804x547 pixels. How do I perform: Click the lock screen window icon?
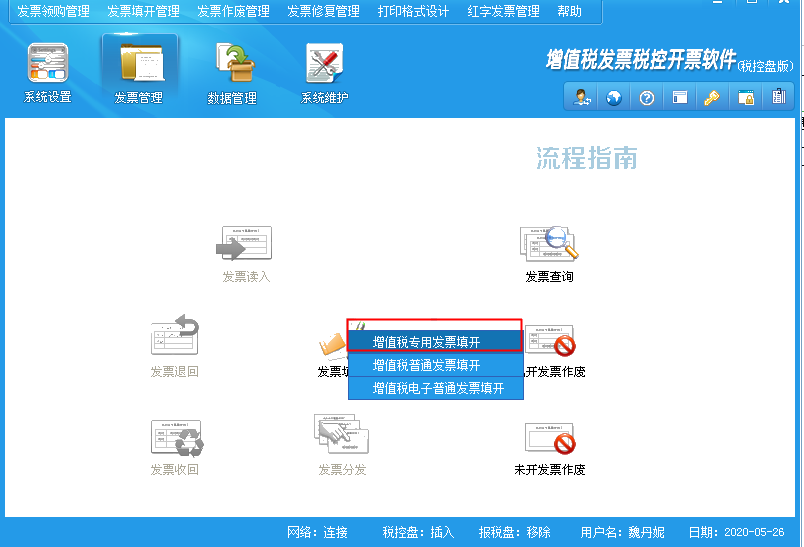(746, 97)
